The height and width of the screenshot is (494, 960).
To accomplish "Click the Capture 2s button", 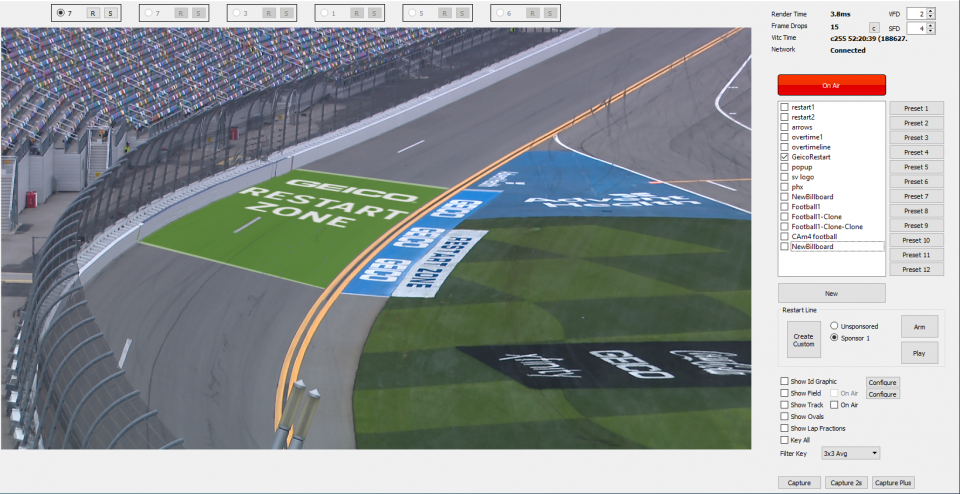I will click(x=847, y=483).
